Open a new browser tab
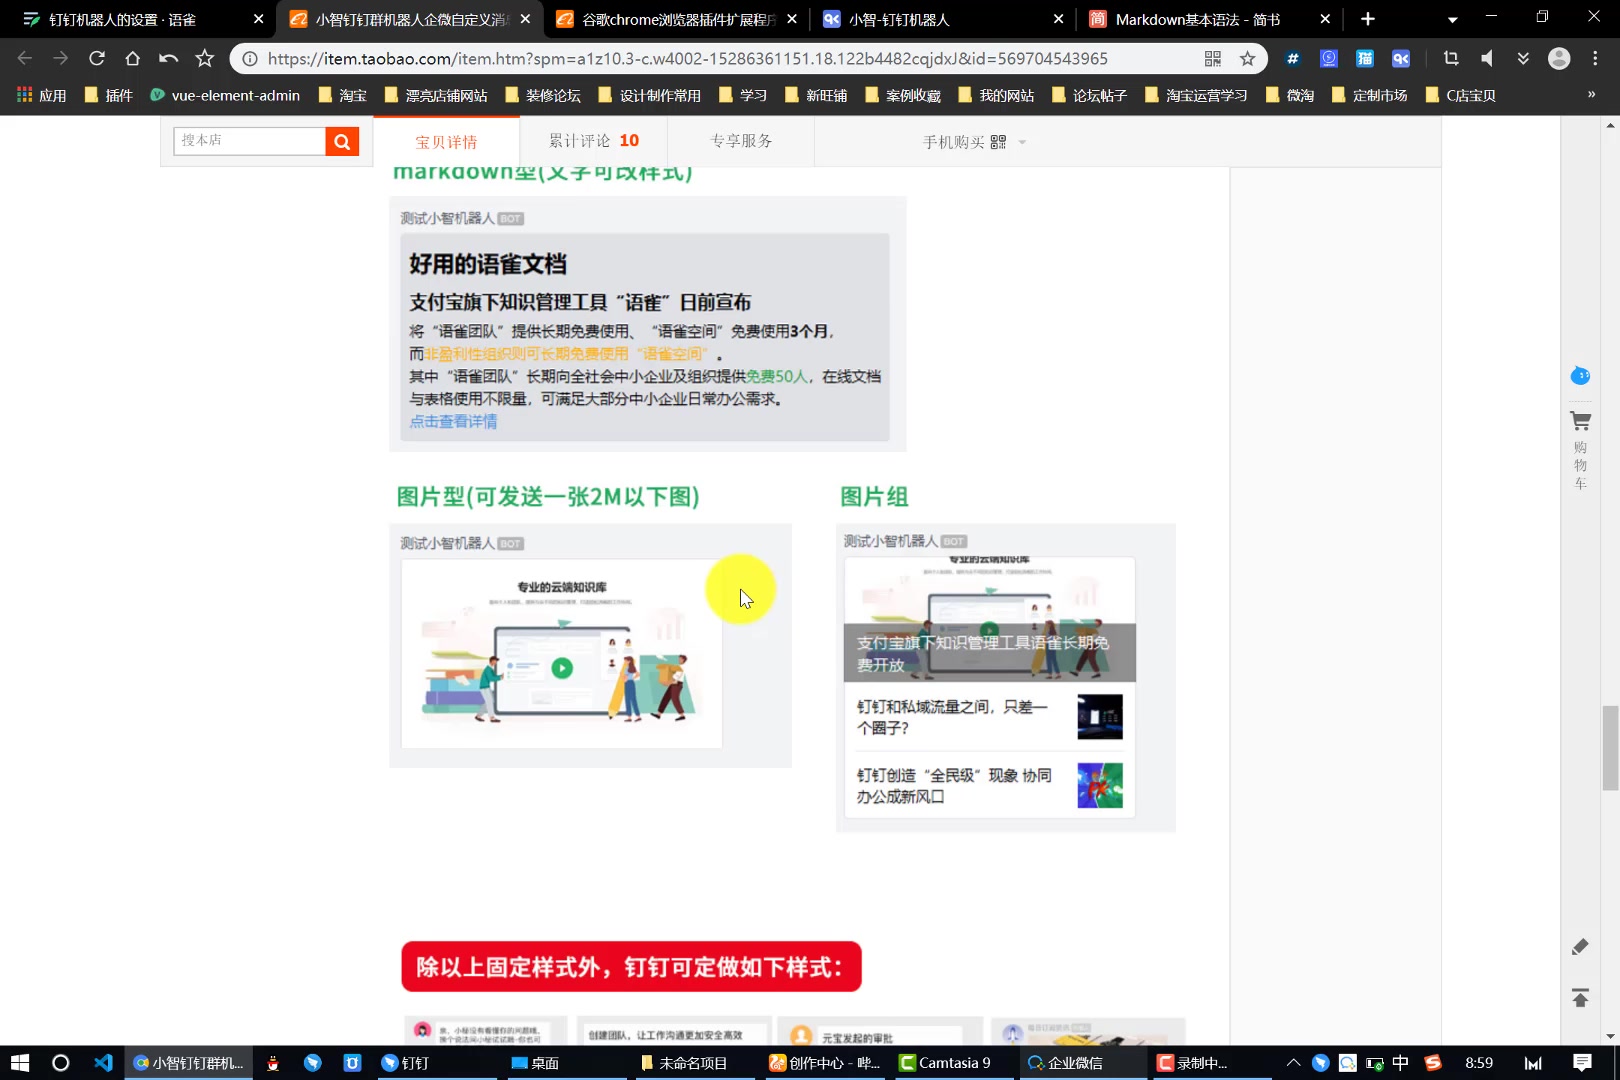Screen dimensions: 1620x1080 [1368, 19]
